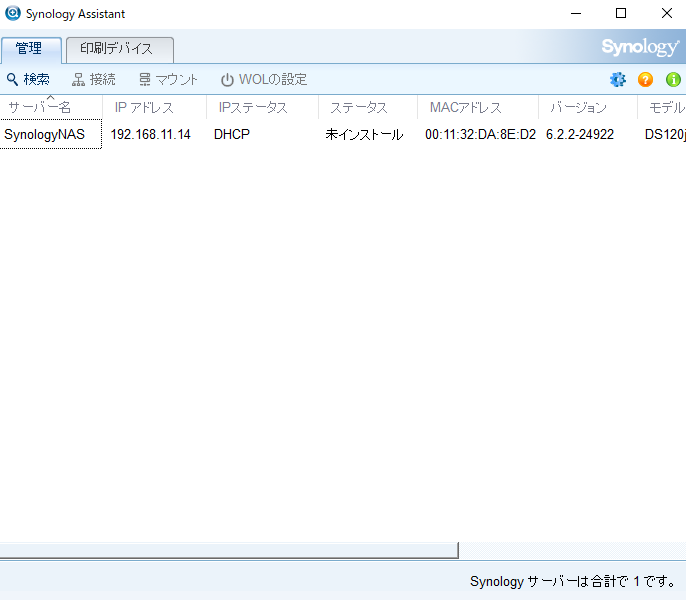The width and height of the screenshot is (686, 600).
Task: Sort by the IP アドレス column header
Action: pyautogui.click(x=154, y=107)
